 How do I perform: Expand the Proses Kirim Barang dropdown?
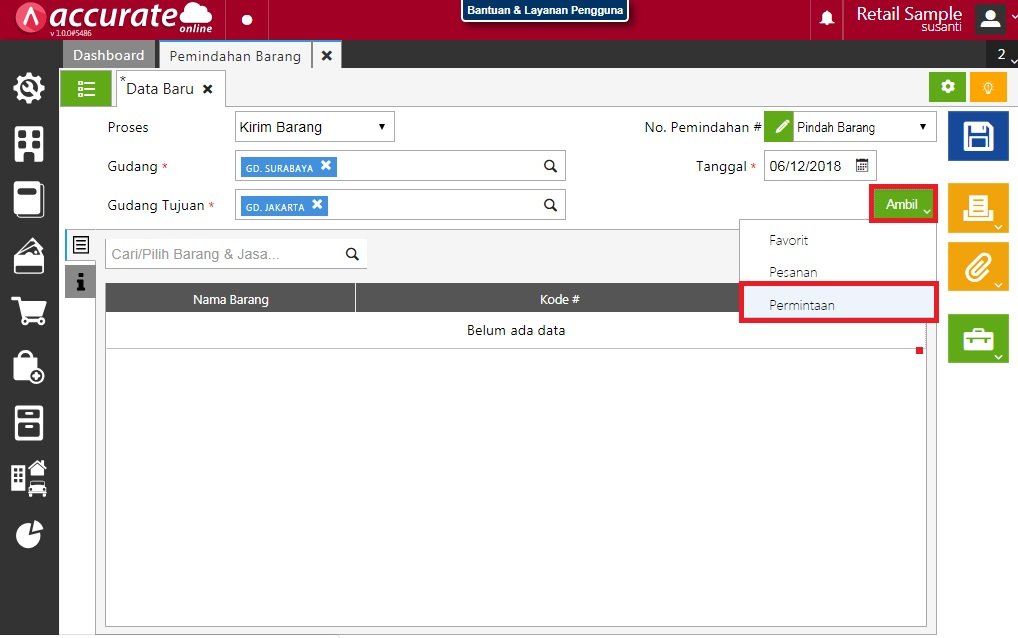pyautogui.click(x=315, y=127)
